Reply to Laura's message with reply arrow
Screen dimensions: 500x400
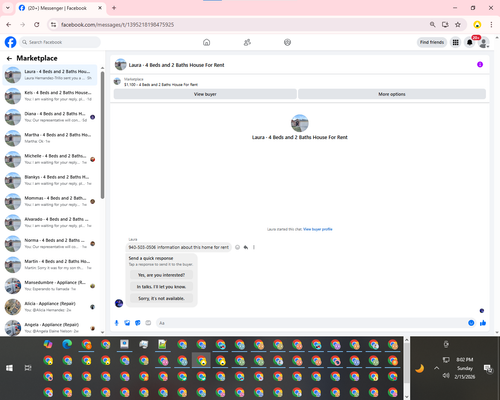point(246,247)
